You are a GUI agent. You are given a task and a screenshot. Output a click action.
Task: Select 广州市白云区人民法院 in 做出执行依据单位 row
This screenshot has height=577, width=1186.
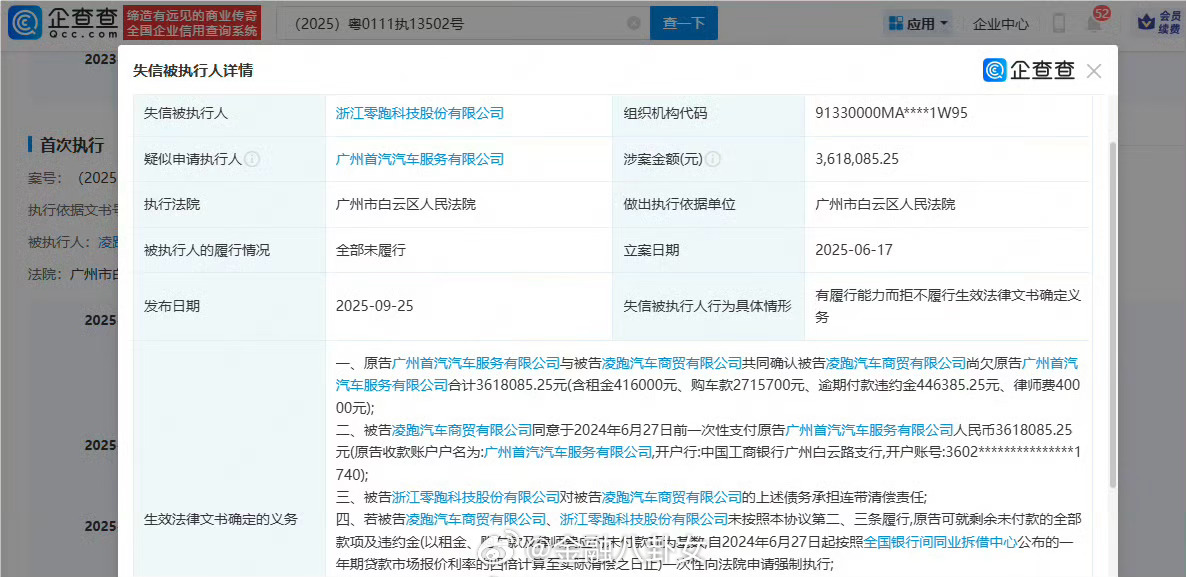pyautogui.click(x=885, y=204)
